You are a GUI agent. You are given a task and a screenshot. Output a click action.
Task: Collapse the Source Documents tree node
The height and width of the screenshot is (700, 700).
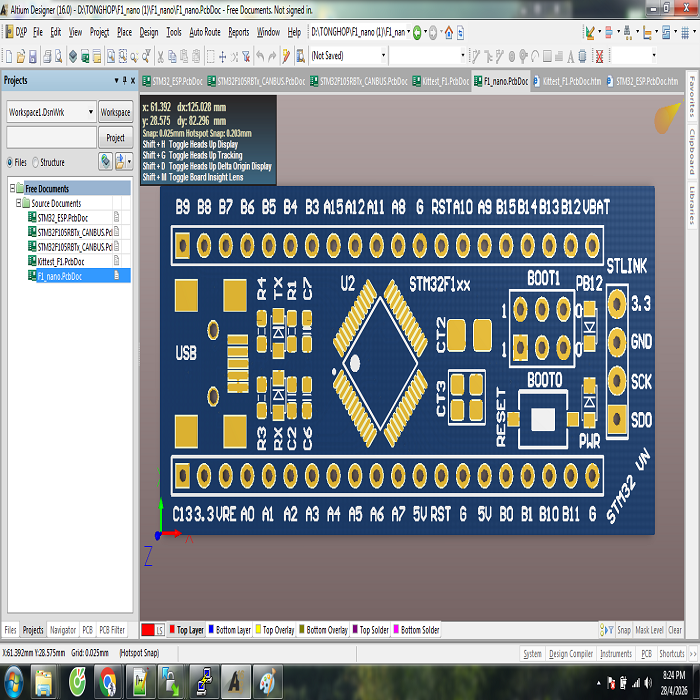(x=19, y=203)
